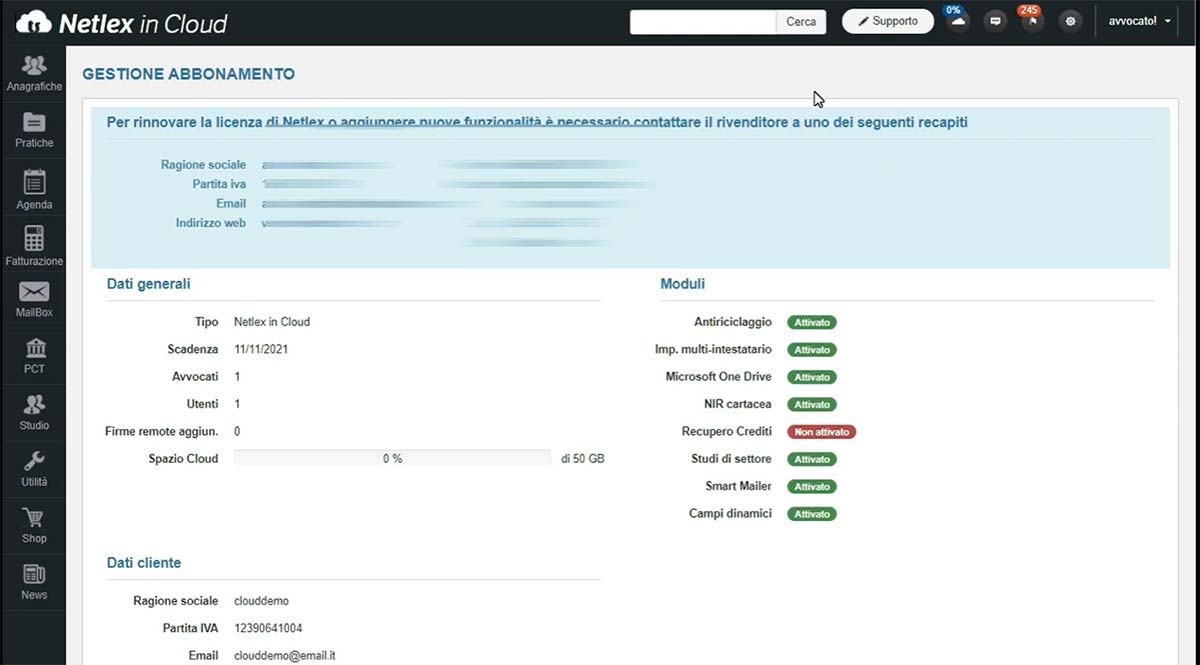Click Campi dinamici Attivato badge
This screenshot has height=665, width=1200.
pyautogui.click(x=812, y=514)
